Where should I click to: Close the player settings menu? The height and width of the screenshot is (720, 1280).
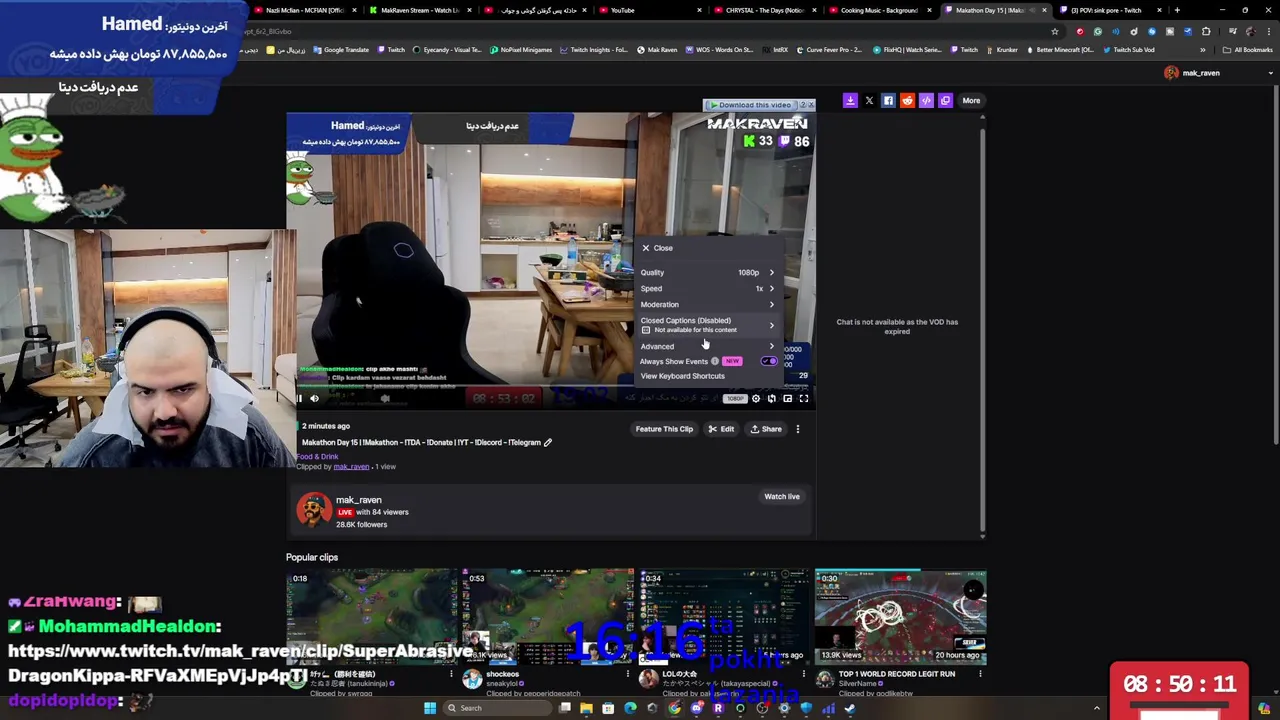657,248
